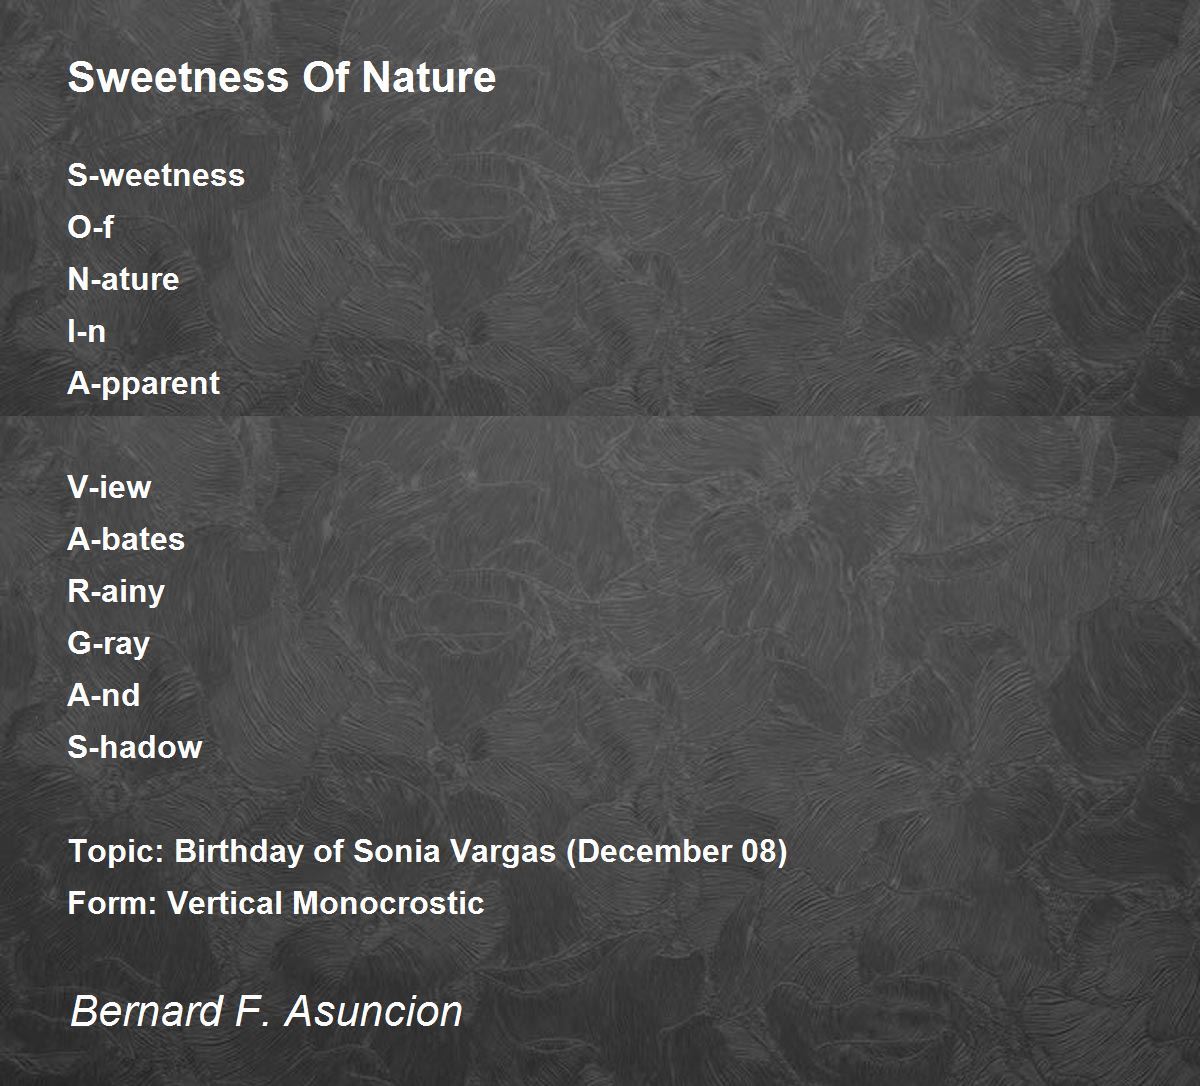The width and height of the screenshot is (1200, 1086).
Task: Select the line A-nd
Action: pos(104,695)
